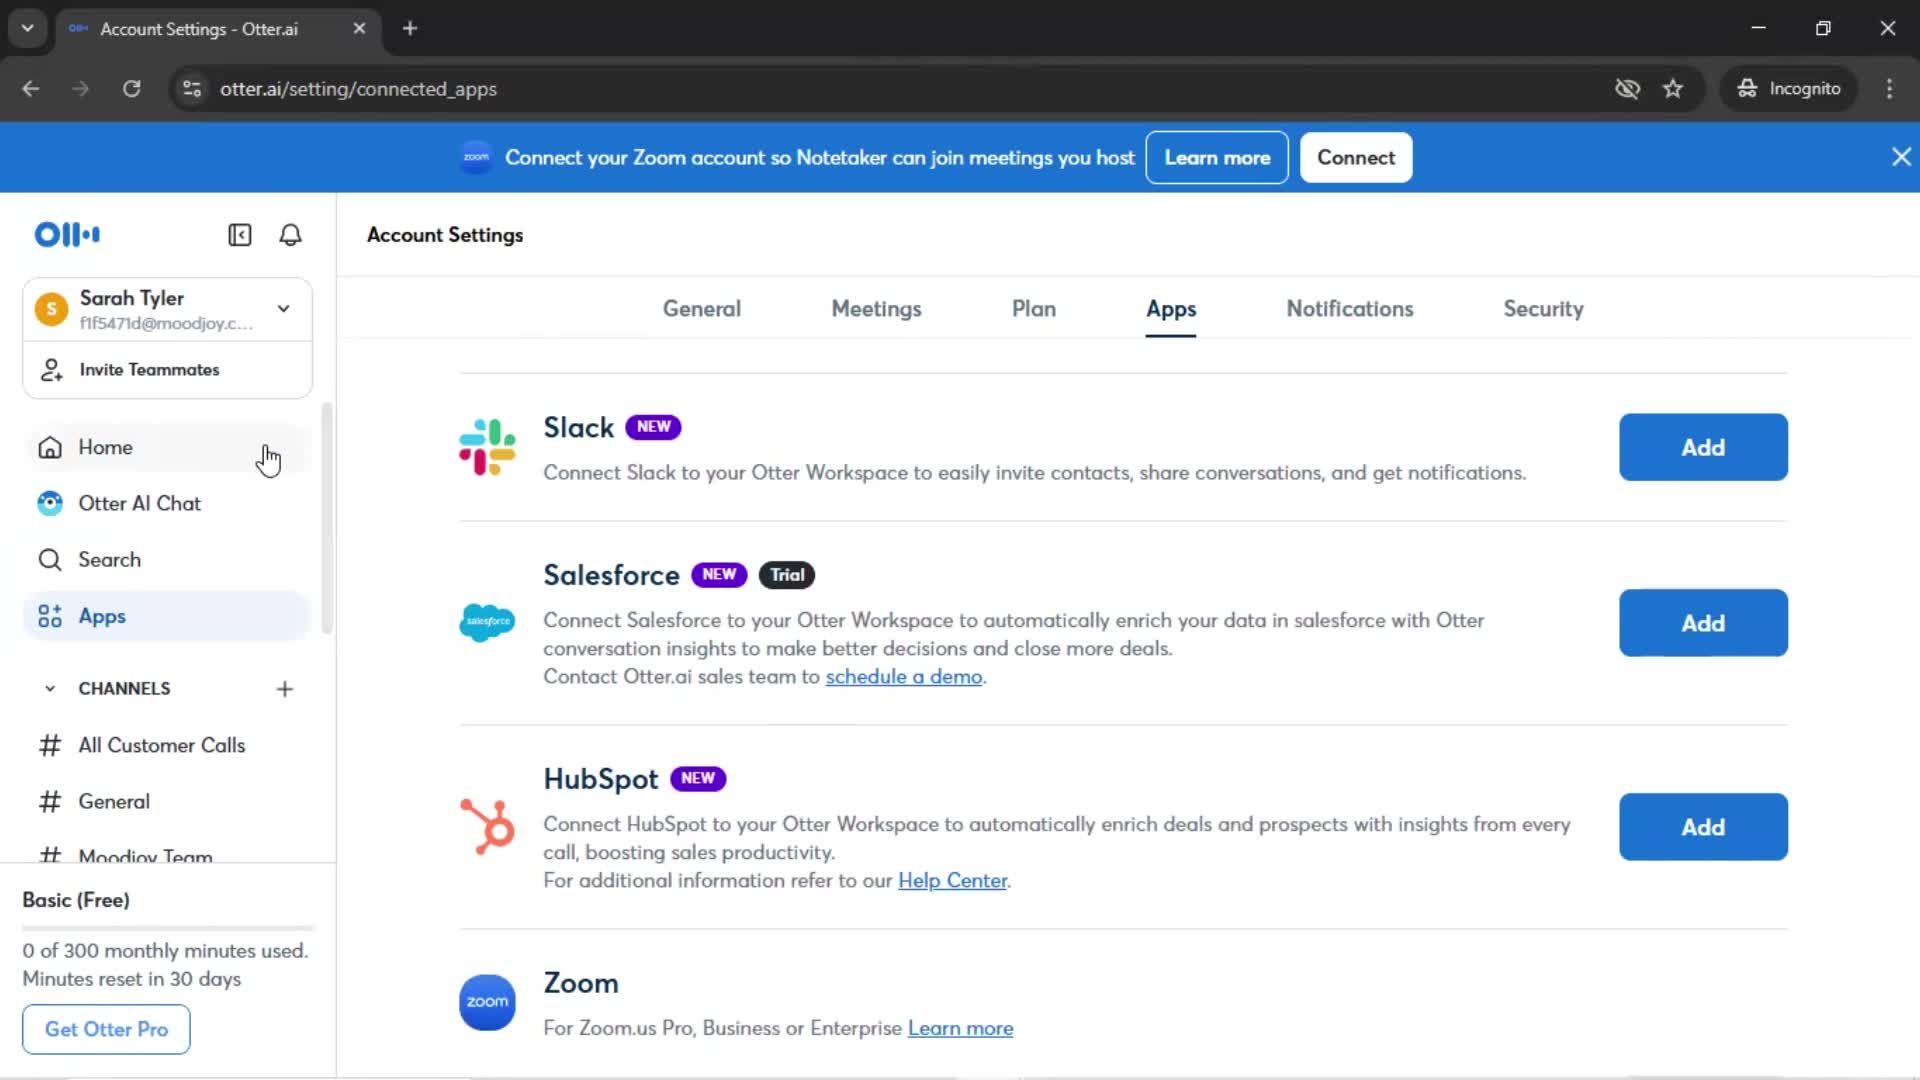1920x1080 pixels.
Task: Switch to the Security tab
Action: pos(1543,309)
